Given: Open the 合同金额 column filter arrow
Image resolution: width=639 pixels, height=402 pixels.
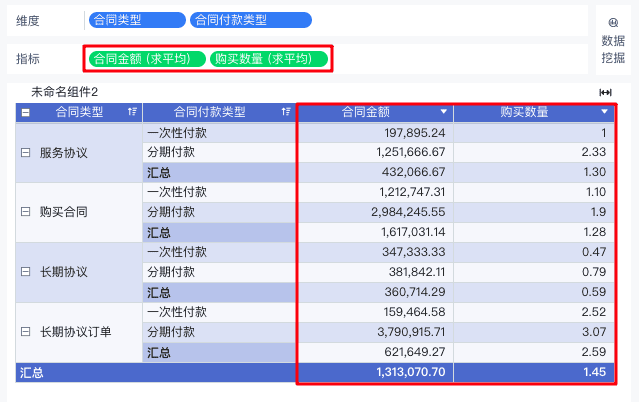Looking at the screenshot, I should [x=447, y=113].
